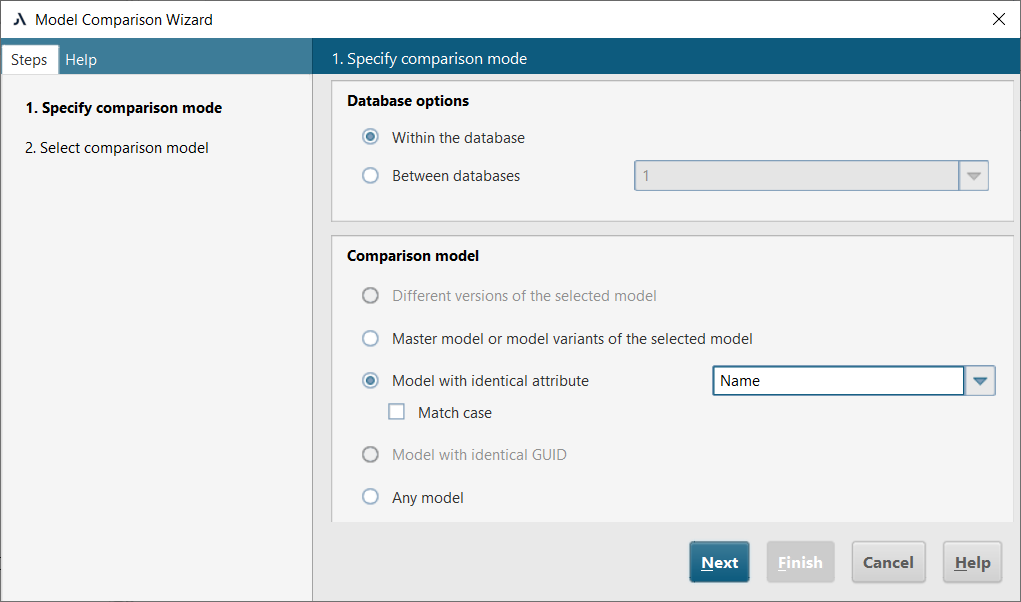The width and height of the screenshot is (1021, 602).
Task: Expand the database selection dropdown
Action: coord(973,175)
